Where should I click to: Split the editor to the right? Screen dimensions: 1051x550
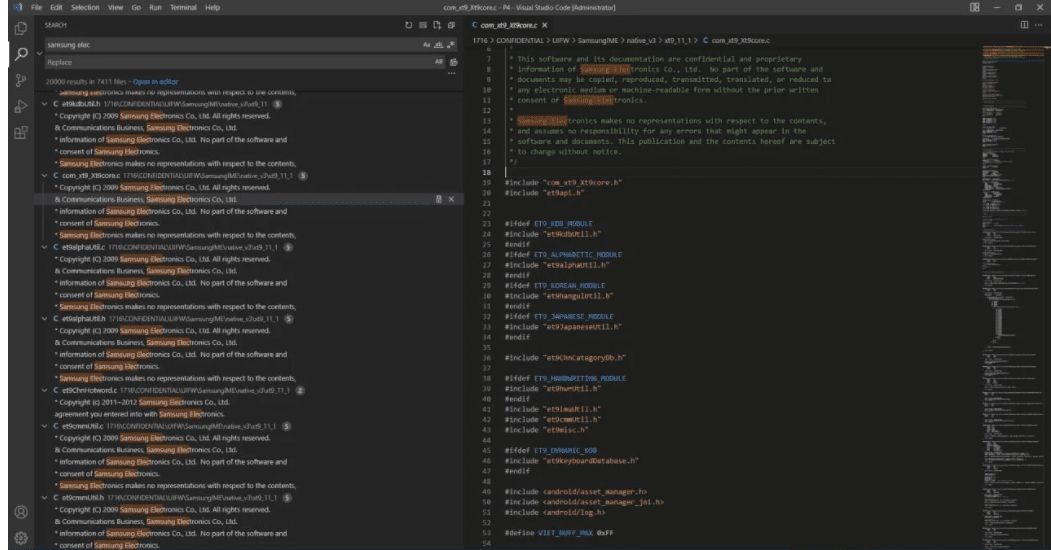(1024, 25)
